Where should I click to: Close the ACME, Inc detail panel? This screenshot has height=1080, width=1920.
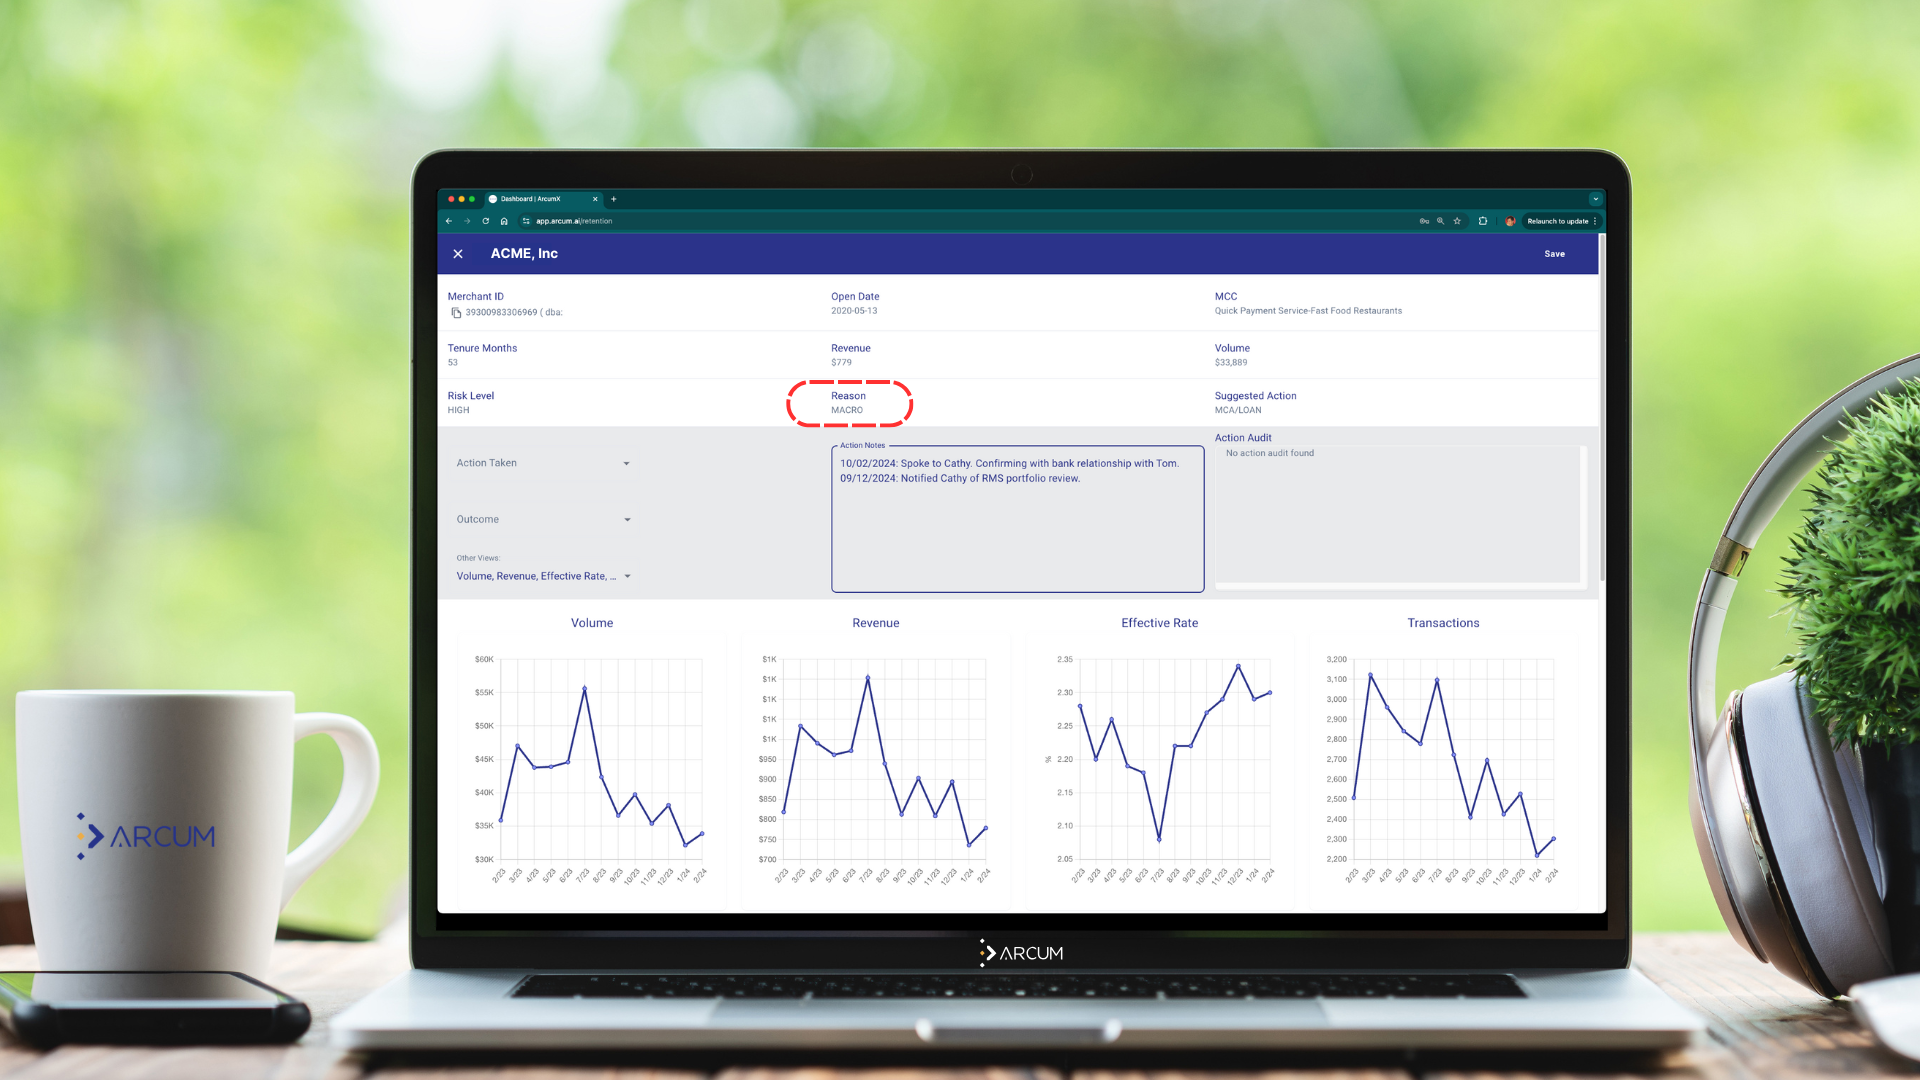point(458,254)
